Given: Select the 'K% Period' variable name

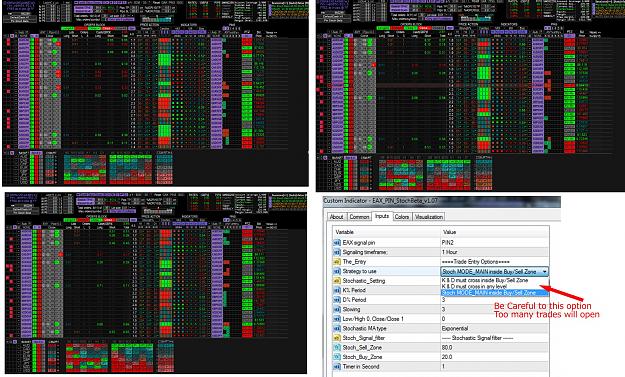Looking at the screenshot, I should [354, 291].
